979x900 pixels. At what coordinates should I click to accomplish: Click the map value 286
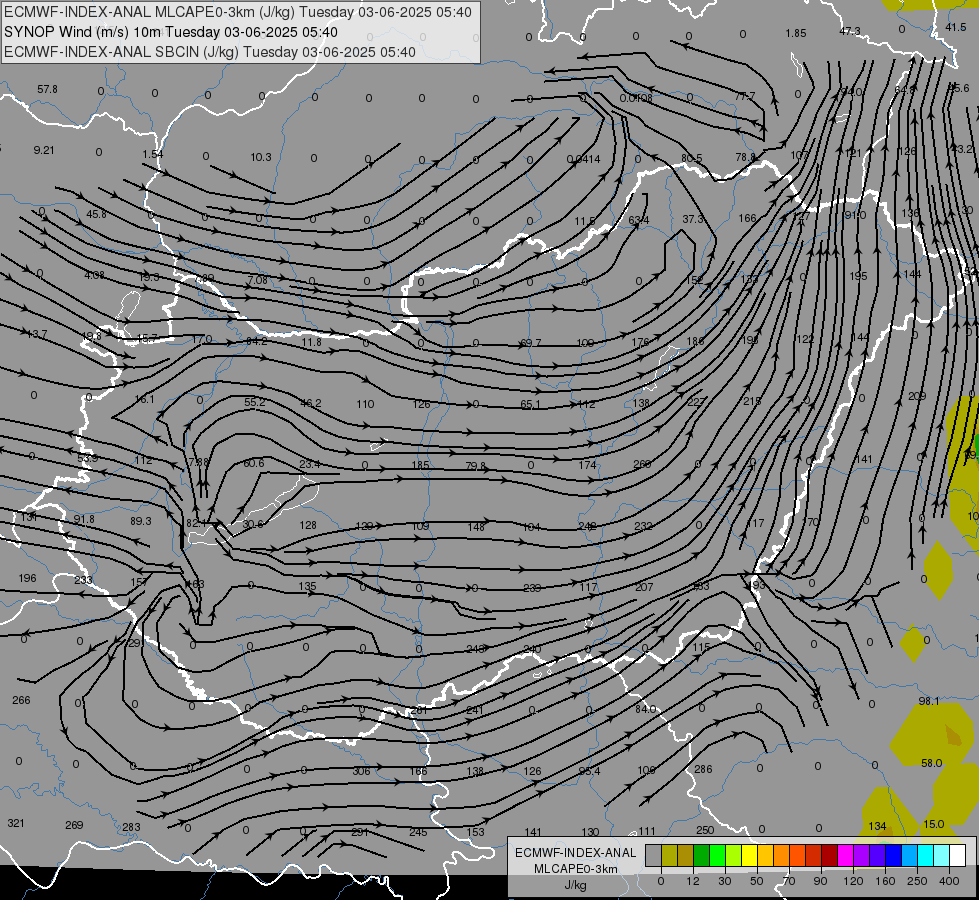coord(703,769)
